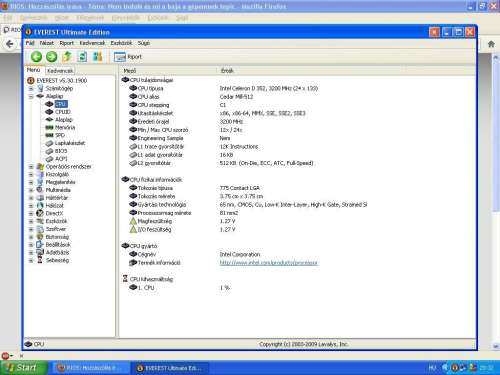Select the highlighted CPU tree item
The image size is (500, 375).
61,104
